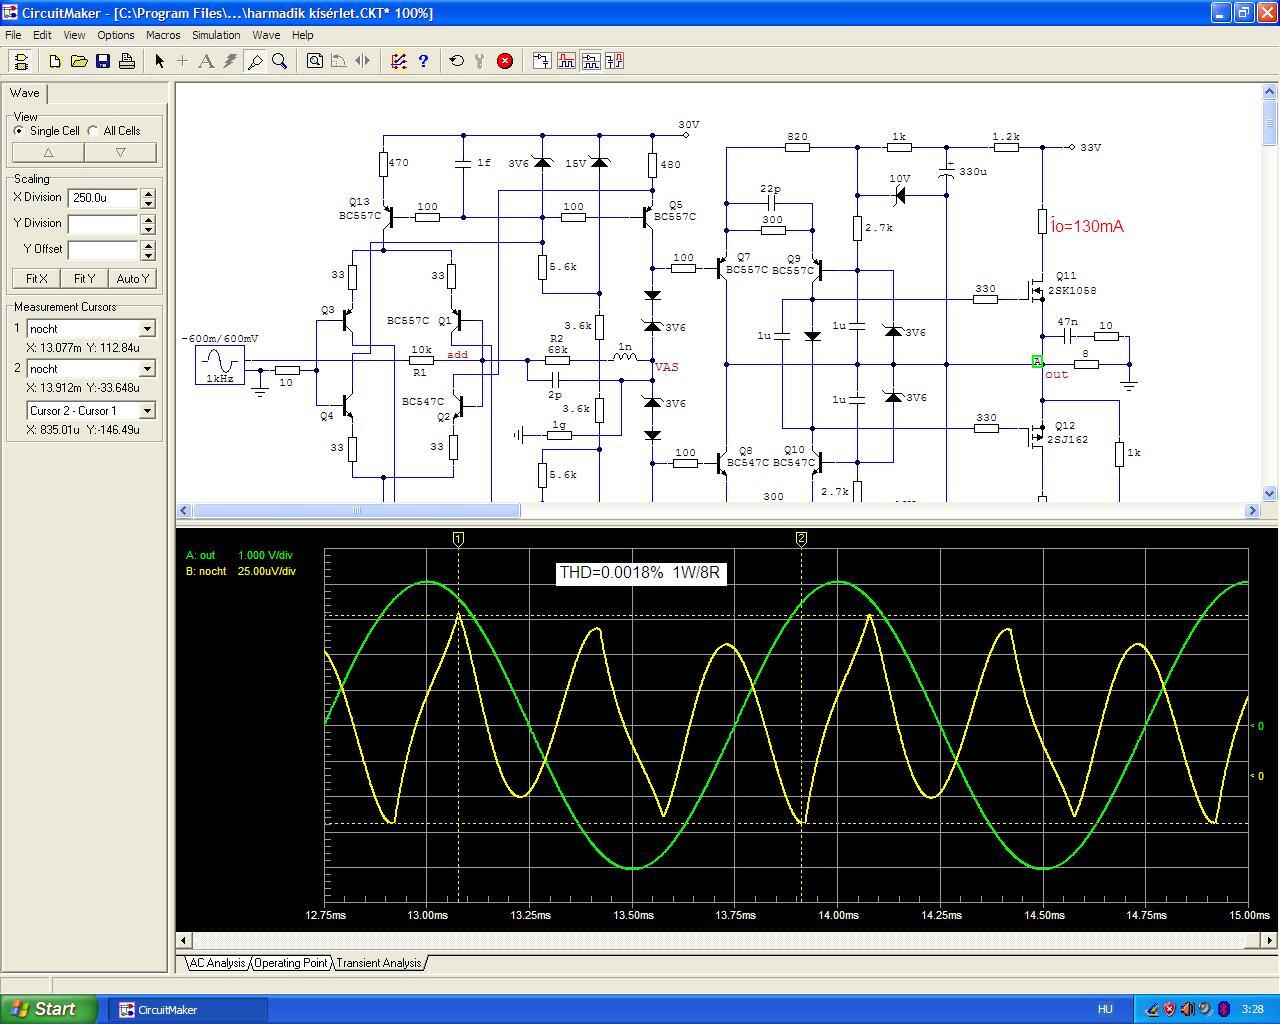This screenshot has height=1024, width=1280.
Task: Switch to the AC Analysis tab
Action: point(217,963)
